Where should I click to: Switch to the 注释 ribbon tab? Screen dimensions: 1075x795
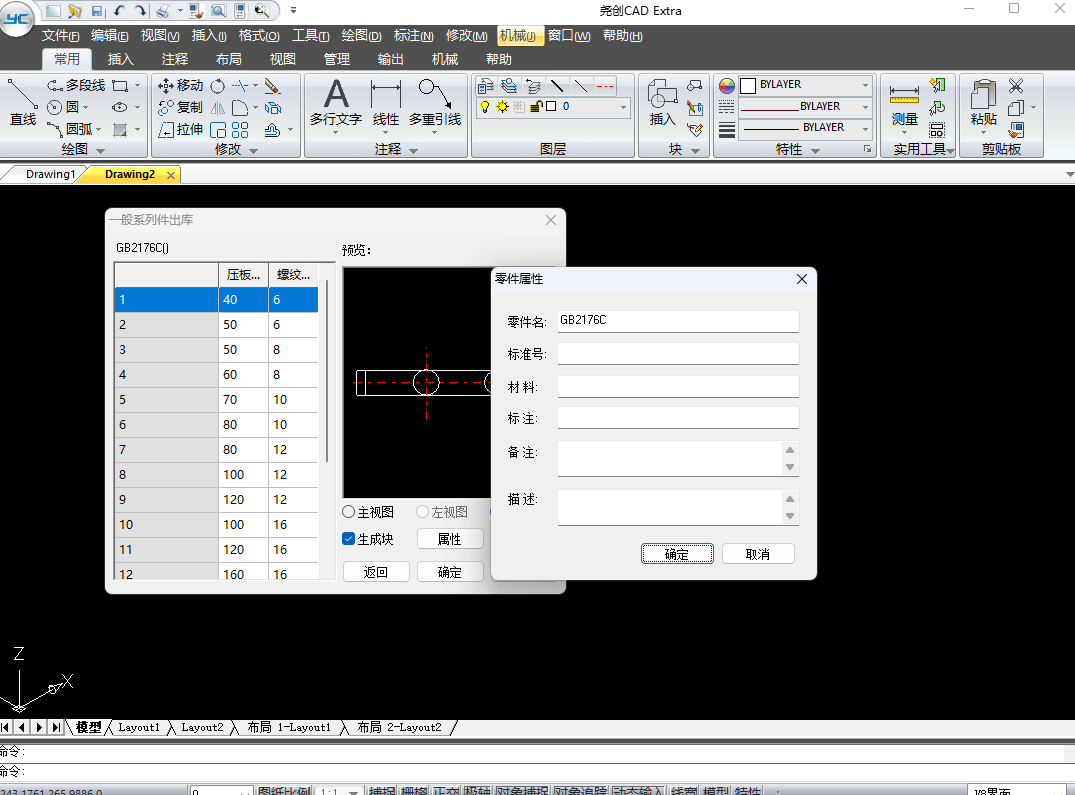(174, 59)
